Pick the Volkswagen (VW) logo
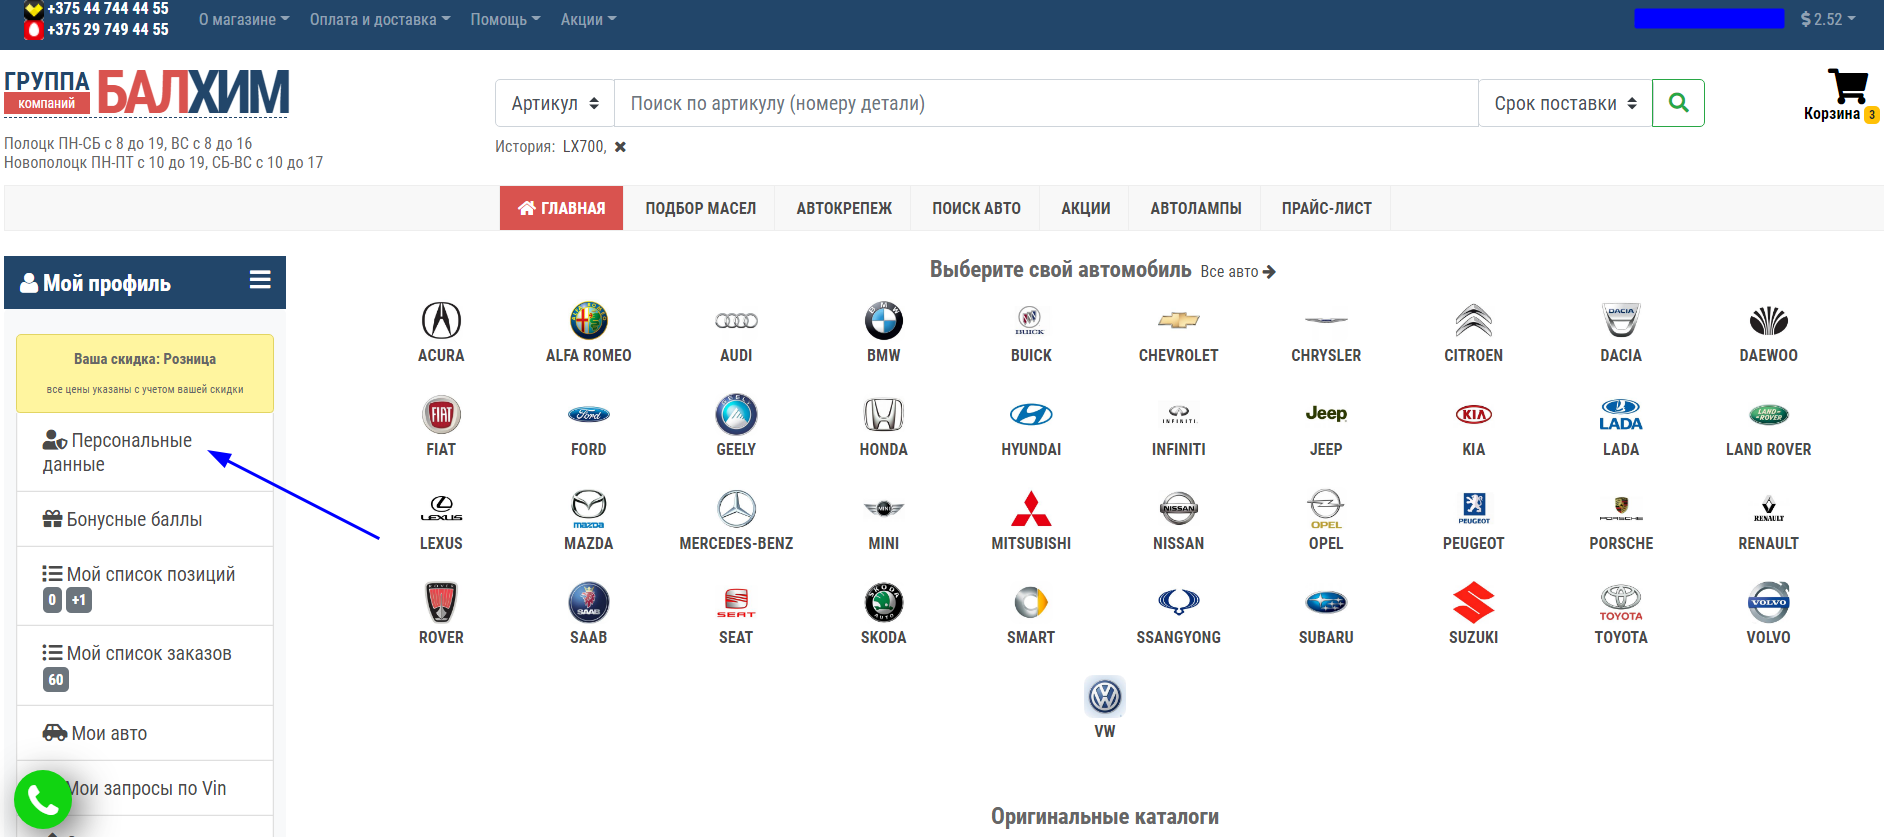The height and width of the screenshot is (837, 1884). pyautogui.click(x=1104, y=697)
